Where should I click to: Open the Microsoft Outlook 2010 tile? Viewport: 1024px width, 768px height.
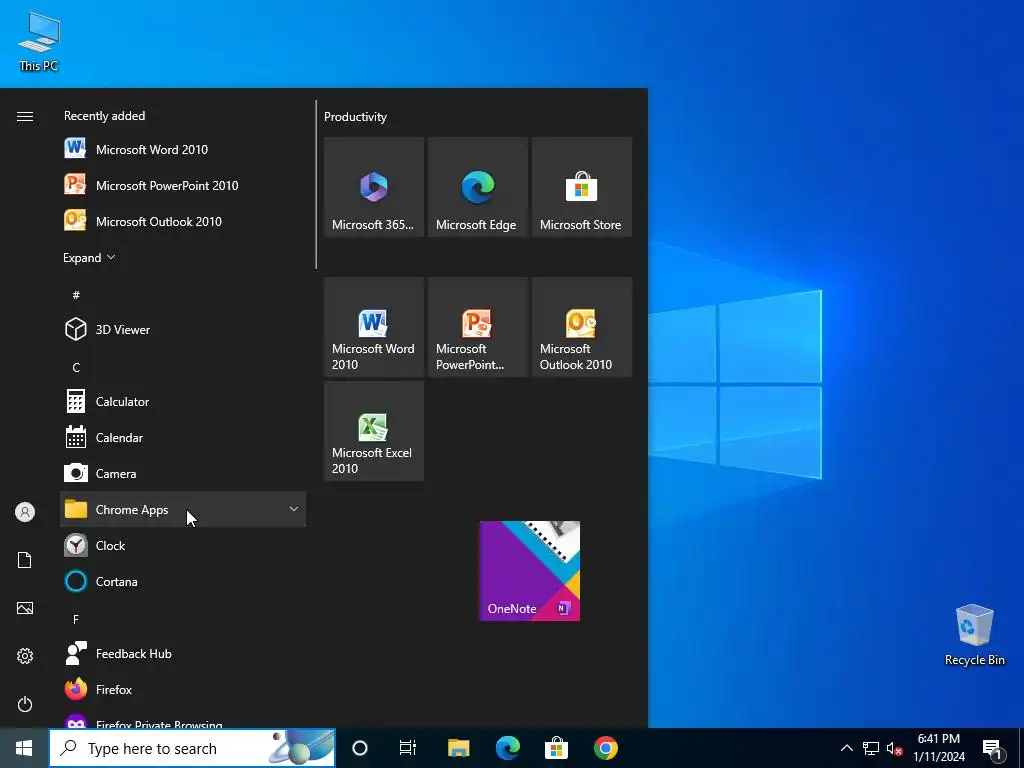point(582,327)
